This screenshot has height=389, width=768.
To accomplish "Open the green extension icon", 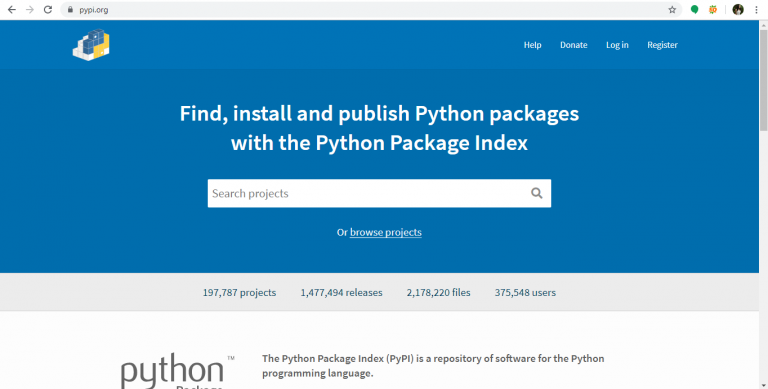I will [x=694, y=9].
